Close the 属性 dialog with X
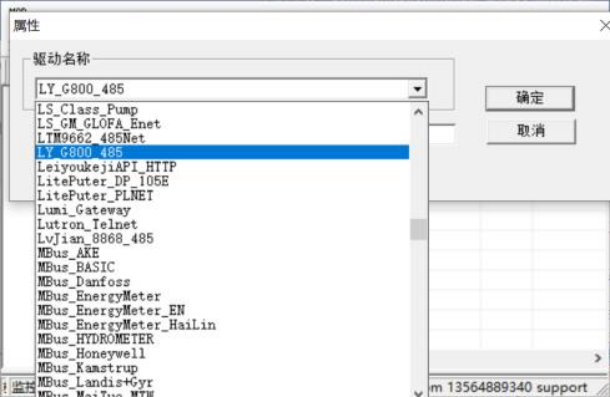 coord(605,26)
